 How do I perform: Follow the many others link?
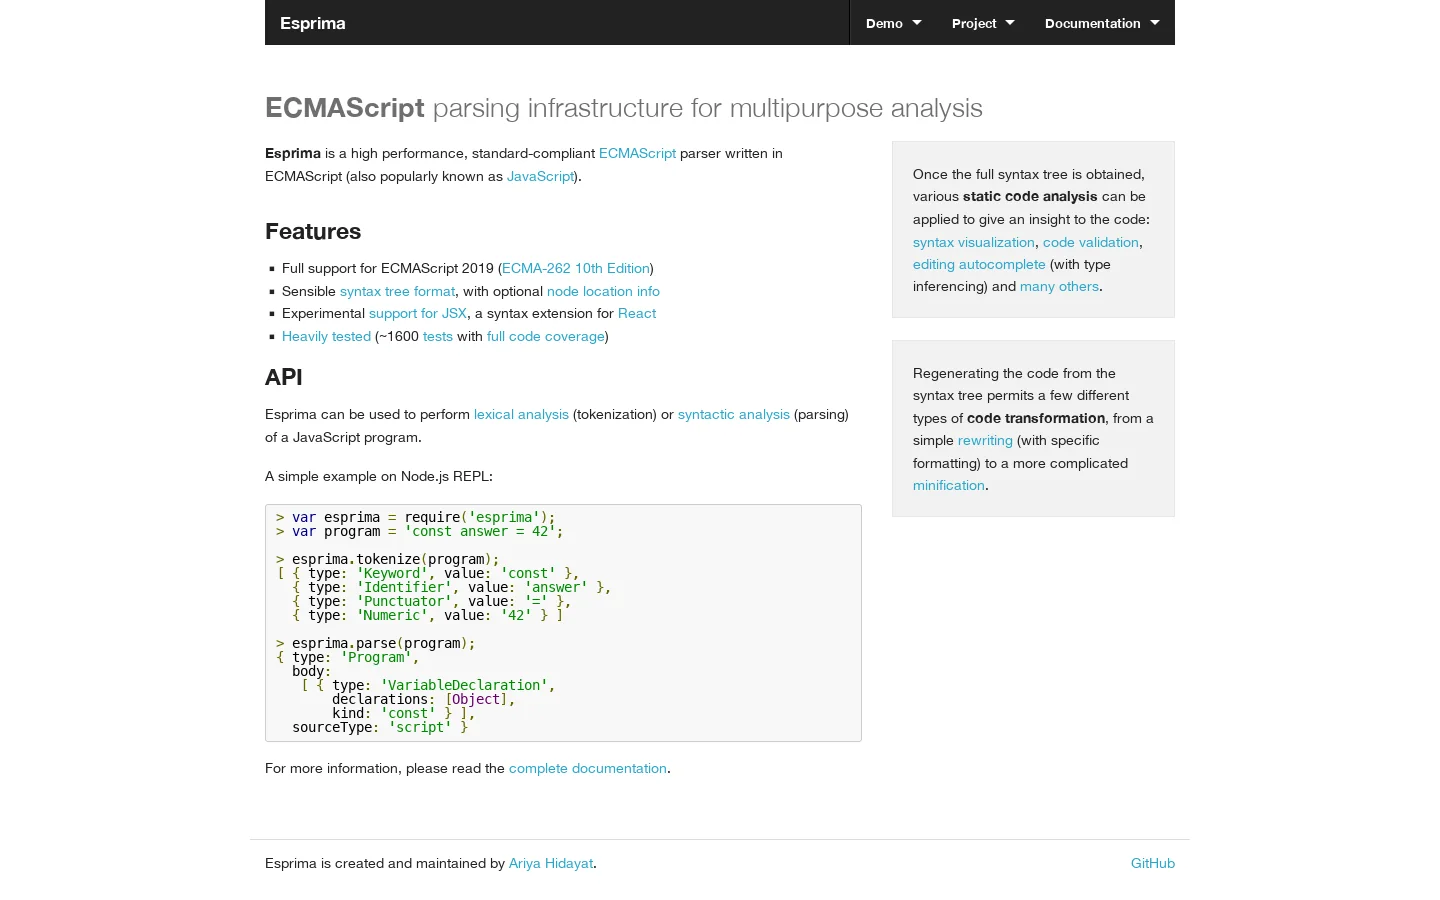tap(1059, 286)
